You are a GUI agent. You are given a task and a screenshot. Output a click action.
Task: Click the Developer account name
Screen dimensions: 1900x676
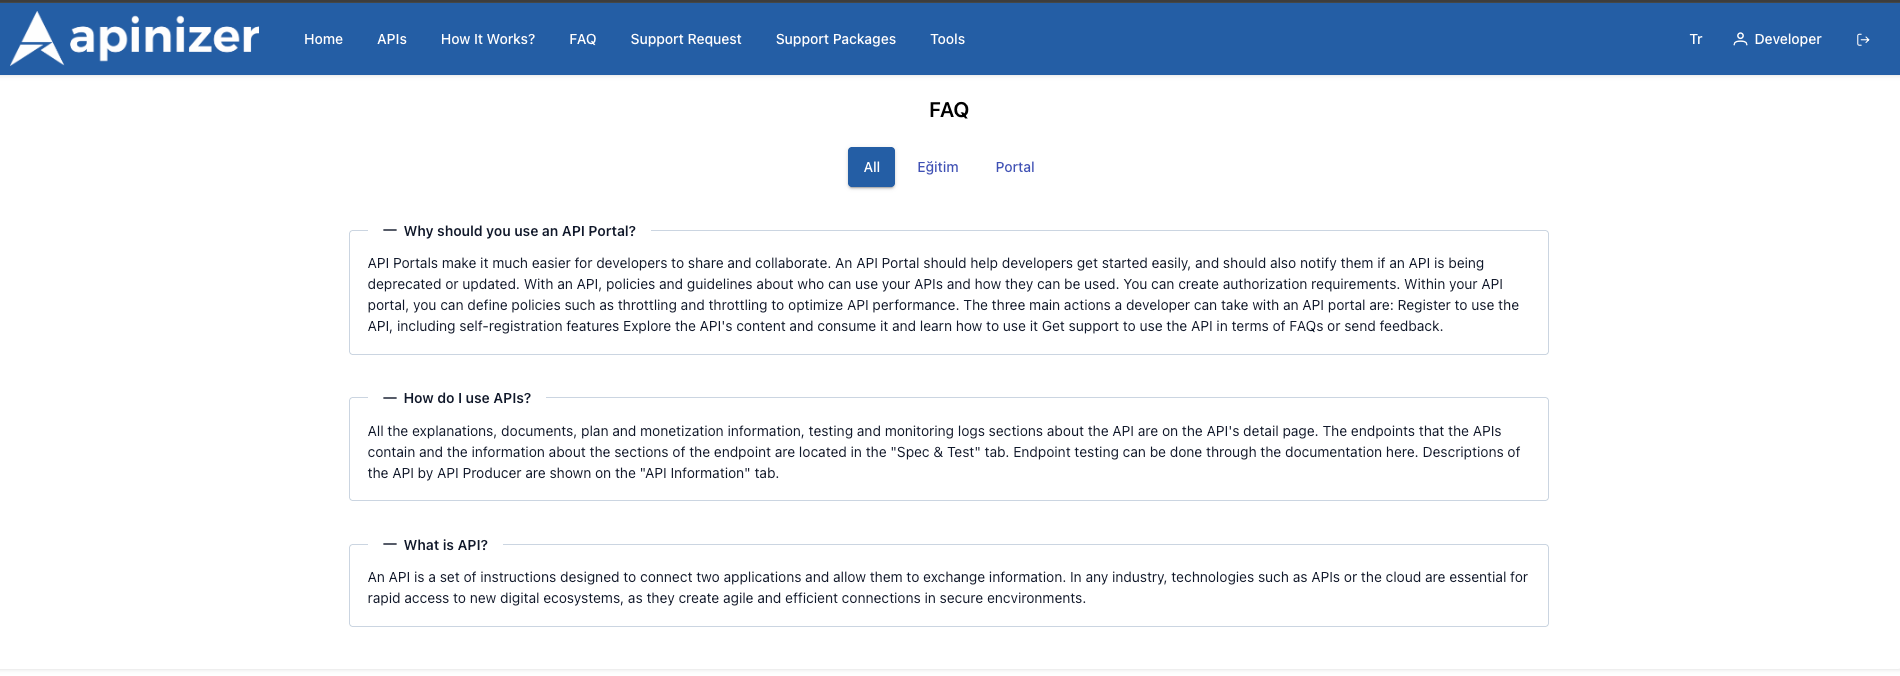pyautogui.click(x=1787, y=39)
